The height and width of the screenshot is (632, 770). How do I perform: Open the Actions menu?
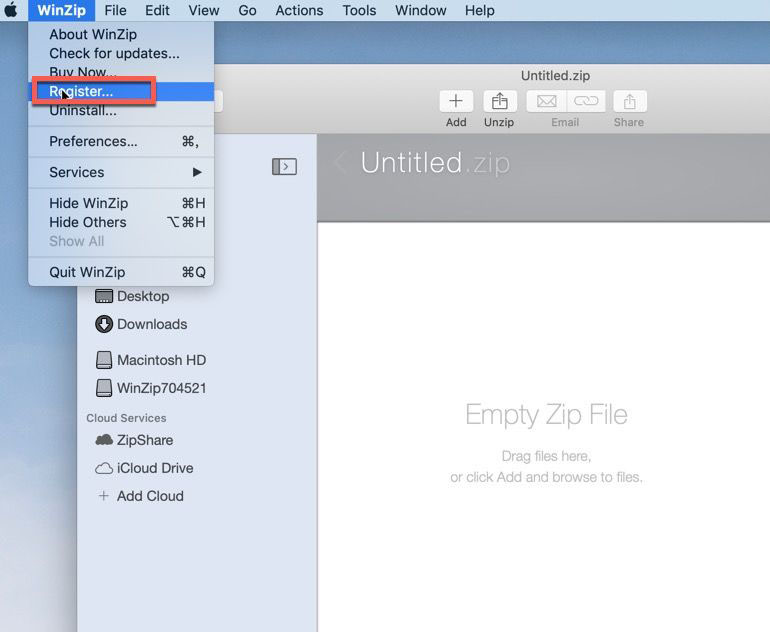pyautogui.click(x=299, y=10)
